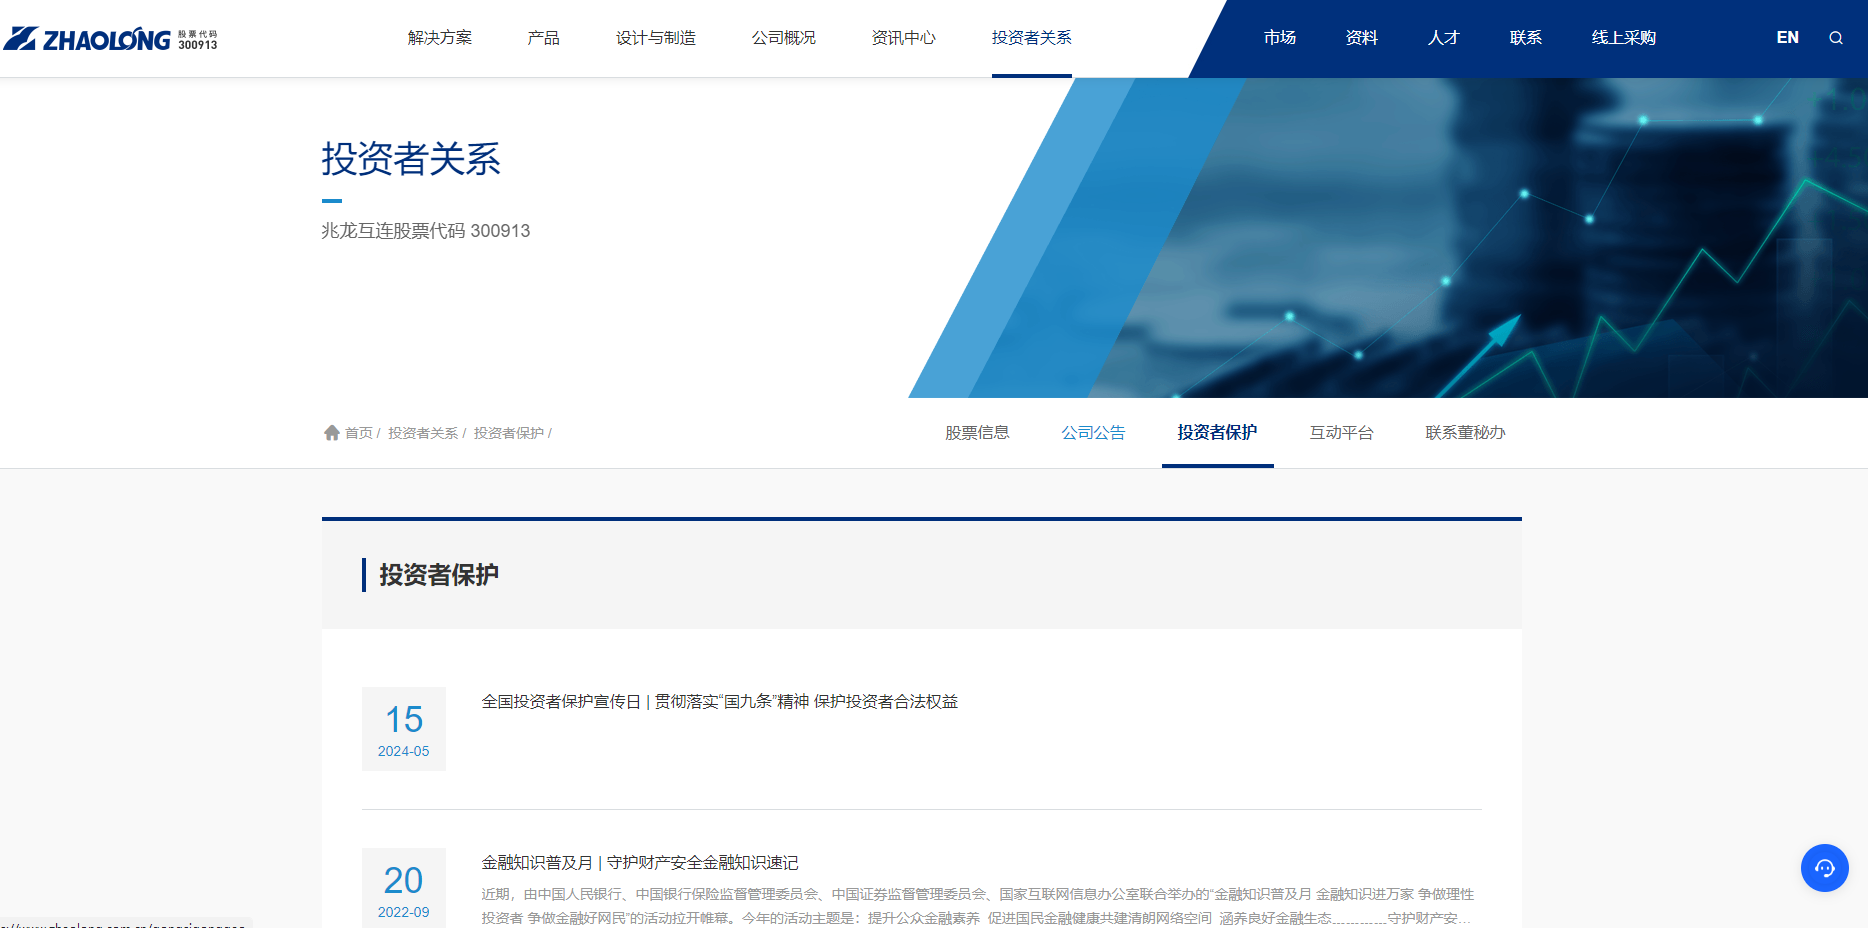Open article 金融知识普及月

pyautogui.click(x=639, y=863)
